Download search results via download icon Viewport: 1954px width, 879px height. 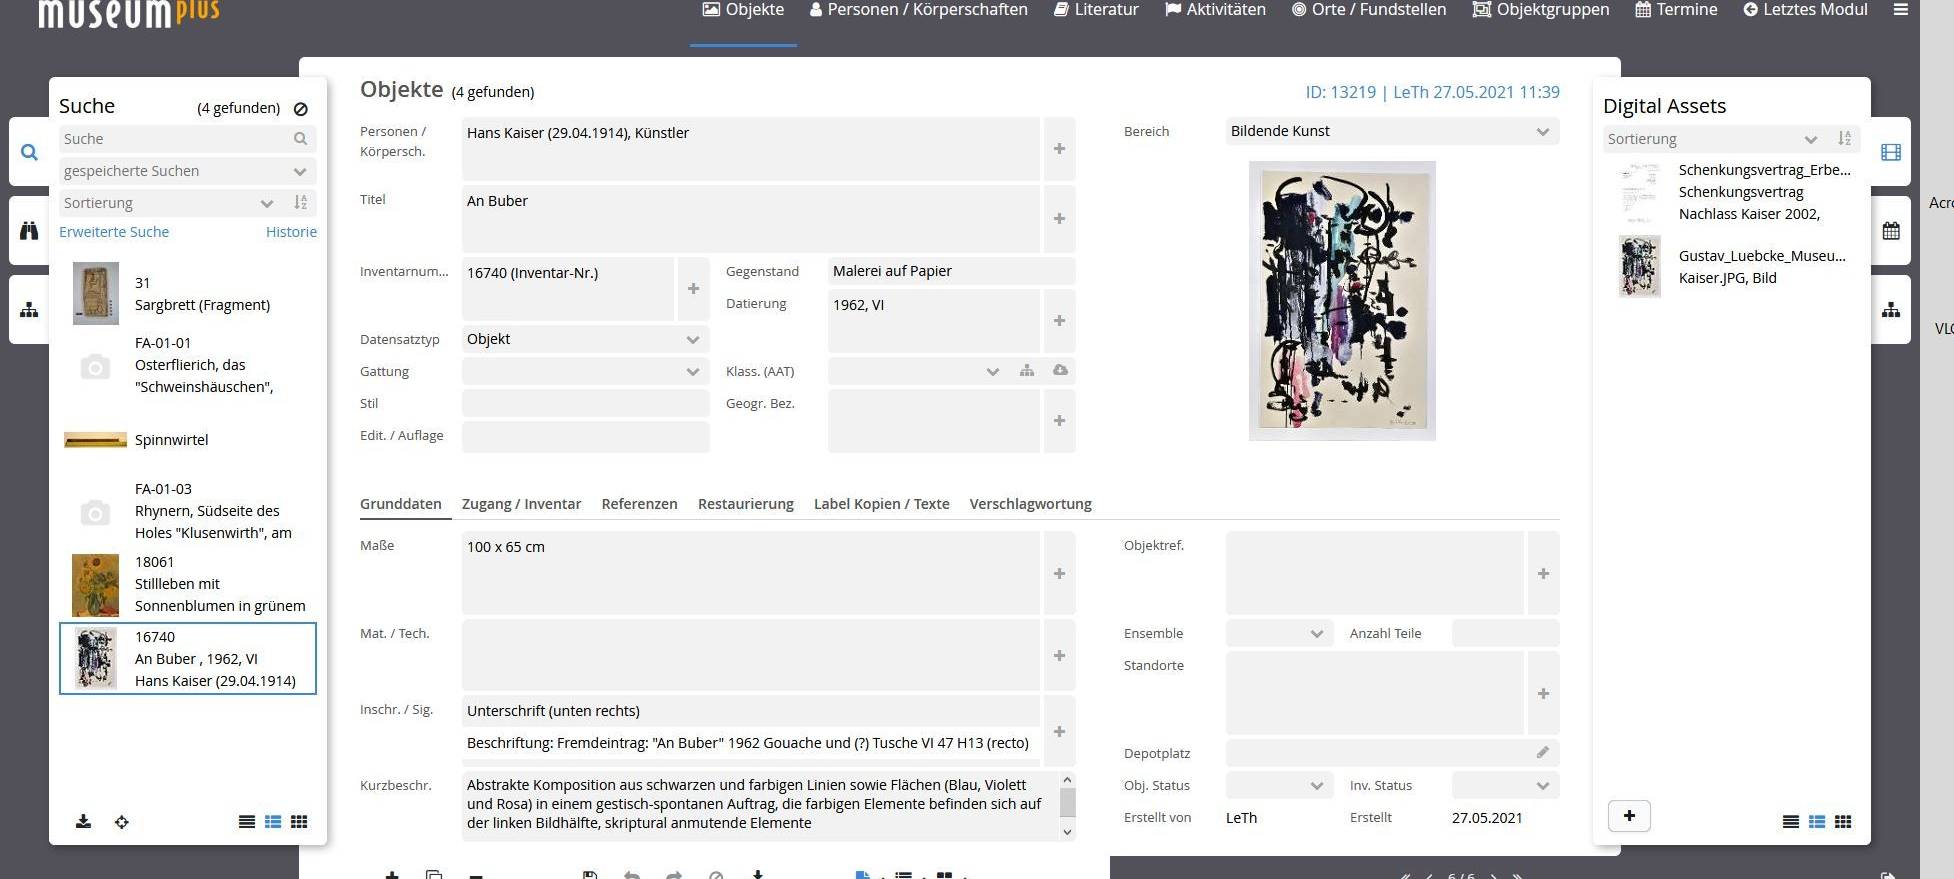pyautogui.click(x=84, y=821)
